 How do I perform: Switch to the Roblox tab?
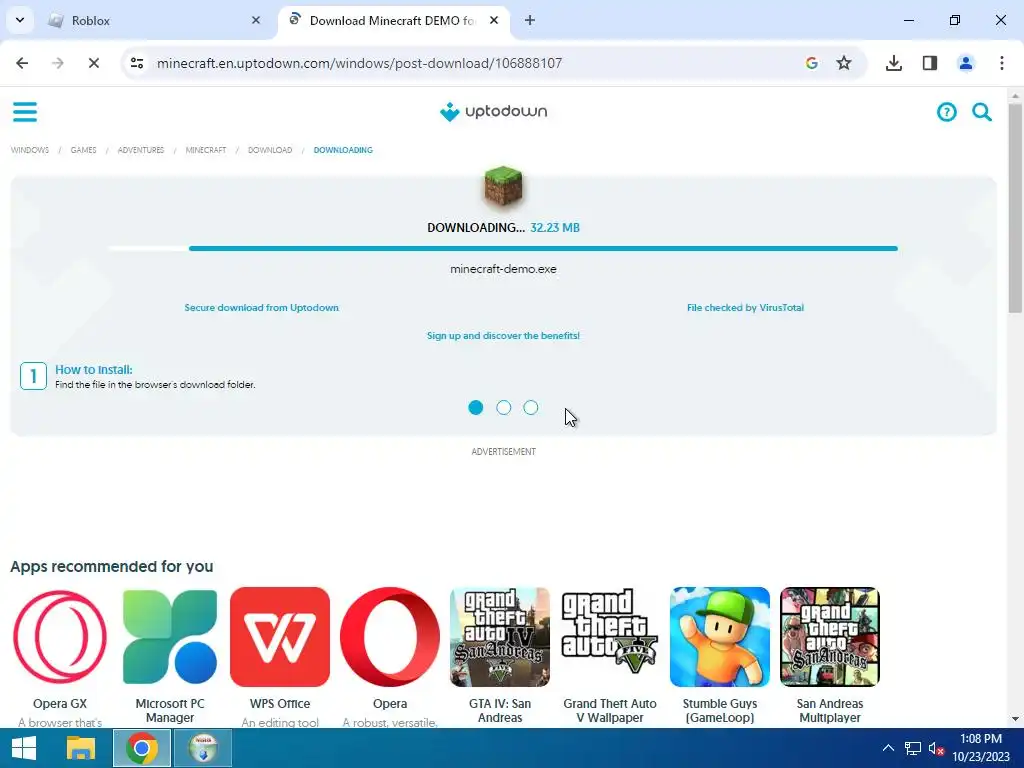point(155,20)
